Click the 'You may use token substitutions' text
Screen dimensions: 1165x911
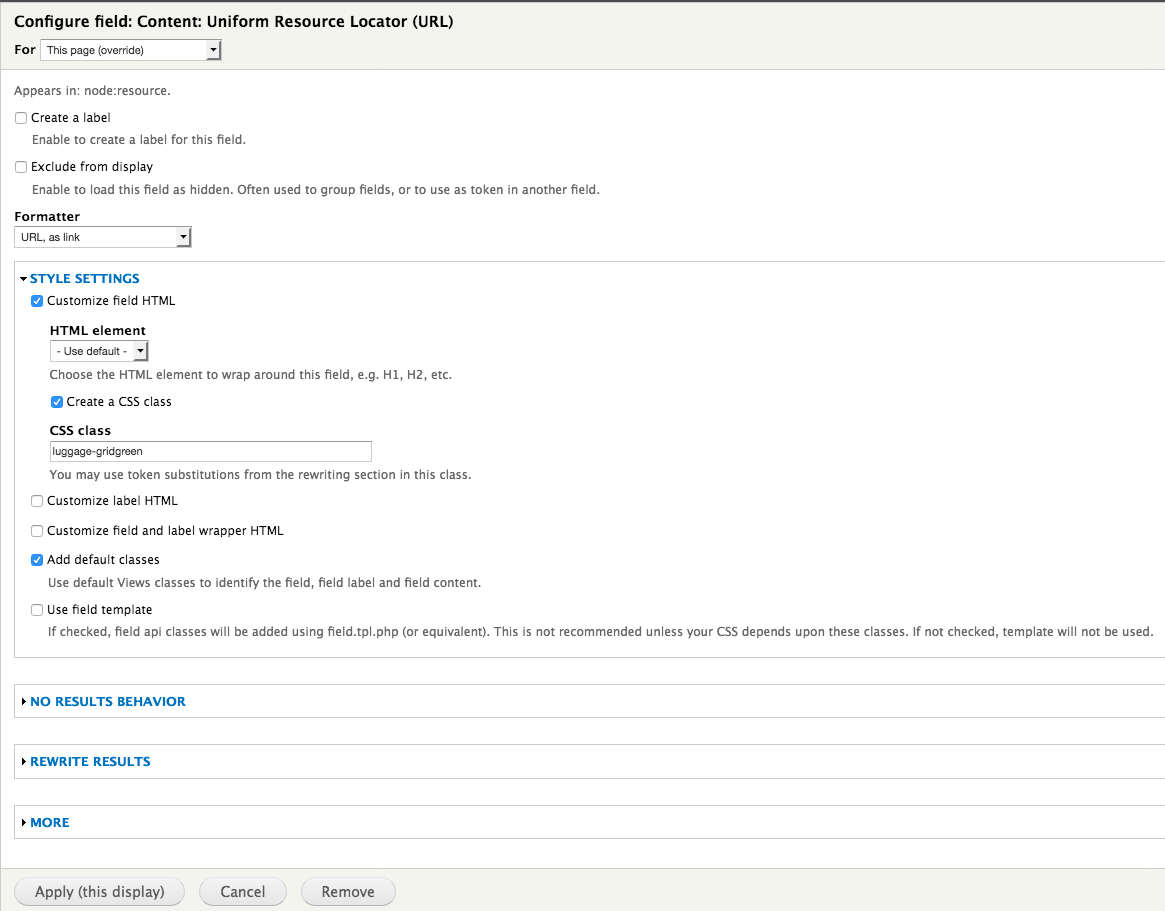260,475
